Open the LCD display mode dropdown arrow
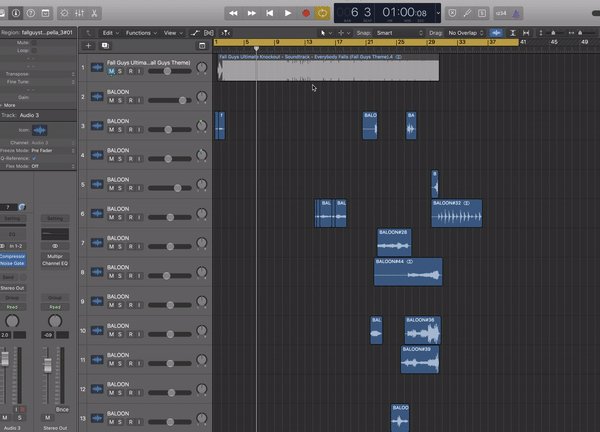Screen dimensions: 600x432 pyautogui.click(x=438, y=13)
